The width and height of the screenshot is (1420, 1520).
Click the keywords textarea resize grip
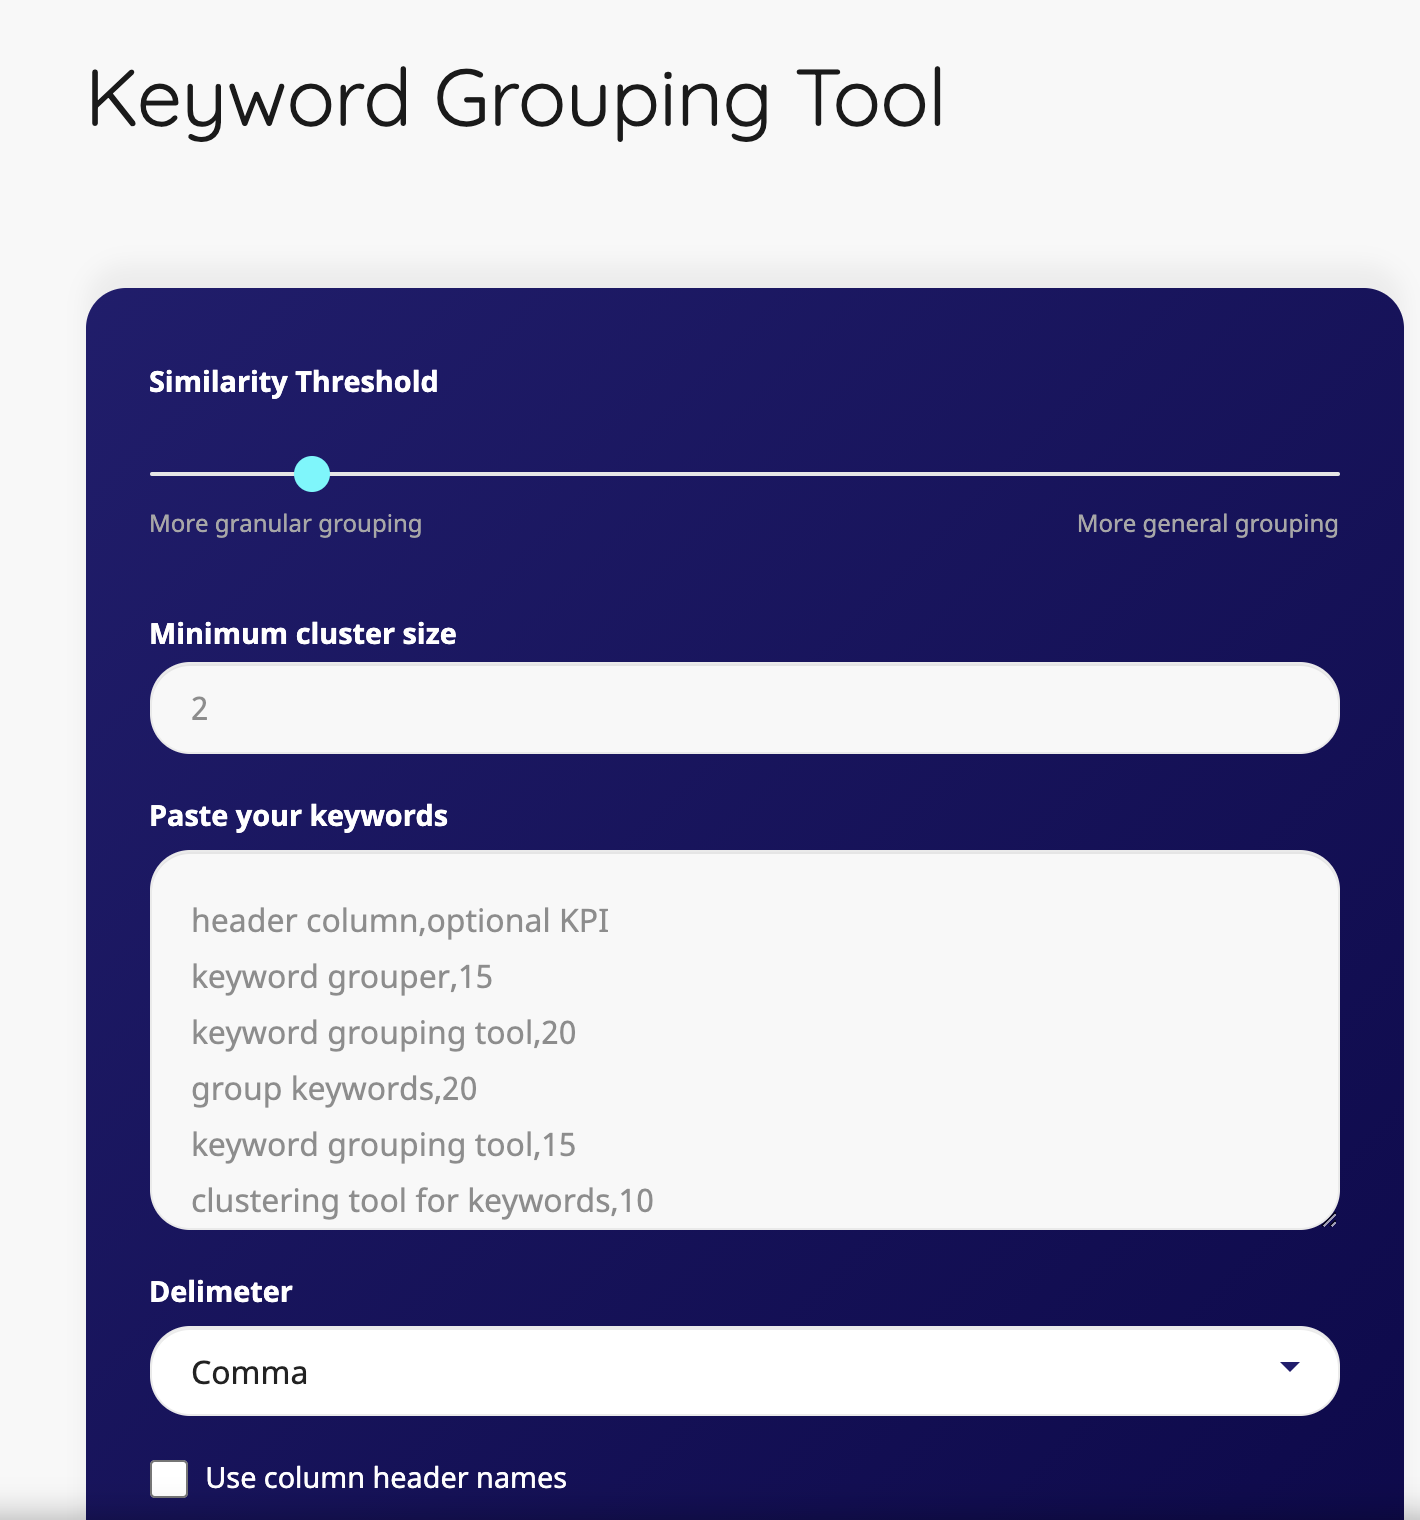tap(1329, 1220)
